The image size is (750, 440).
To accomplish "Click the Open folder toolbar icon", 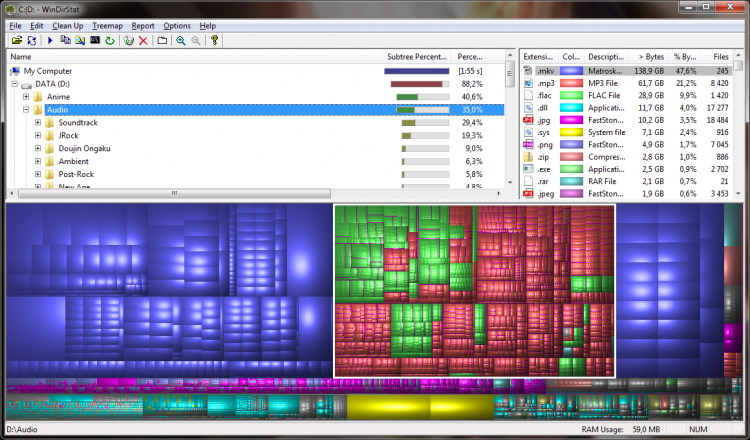I will pos(17,41).
